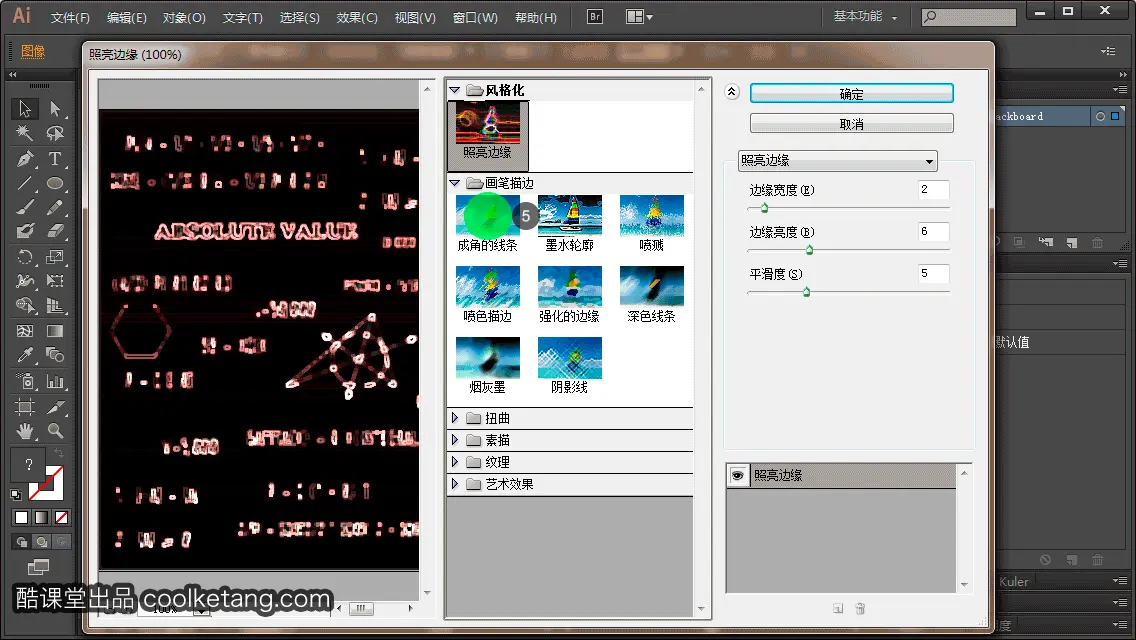The height and width of the screenshot is (640, 1136).
Task: Select the Rotate tool
Action: 25,257
